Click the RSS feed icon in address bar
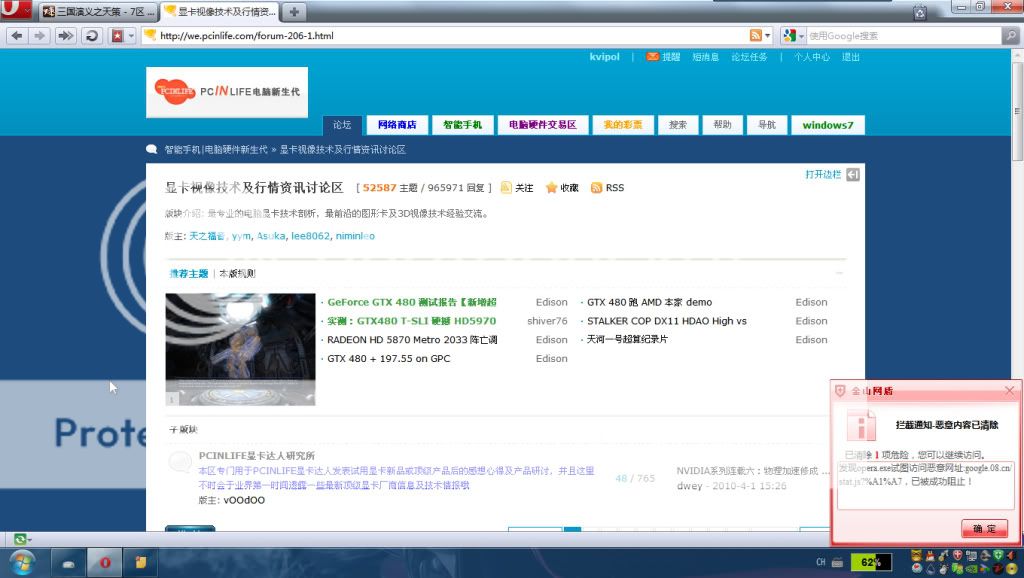The height and width of the screenshot is (578, 1024). (757, 35)
